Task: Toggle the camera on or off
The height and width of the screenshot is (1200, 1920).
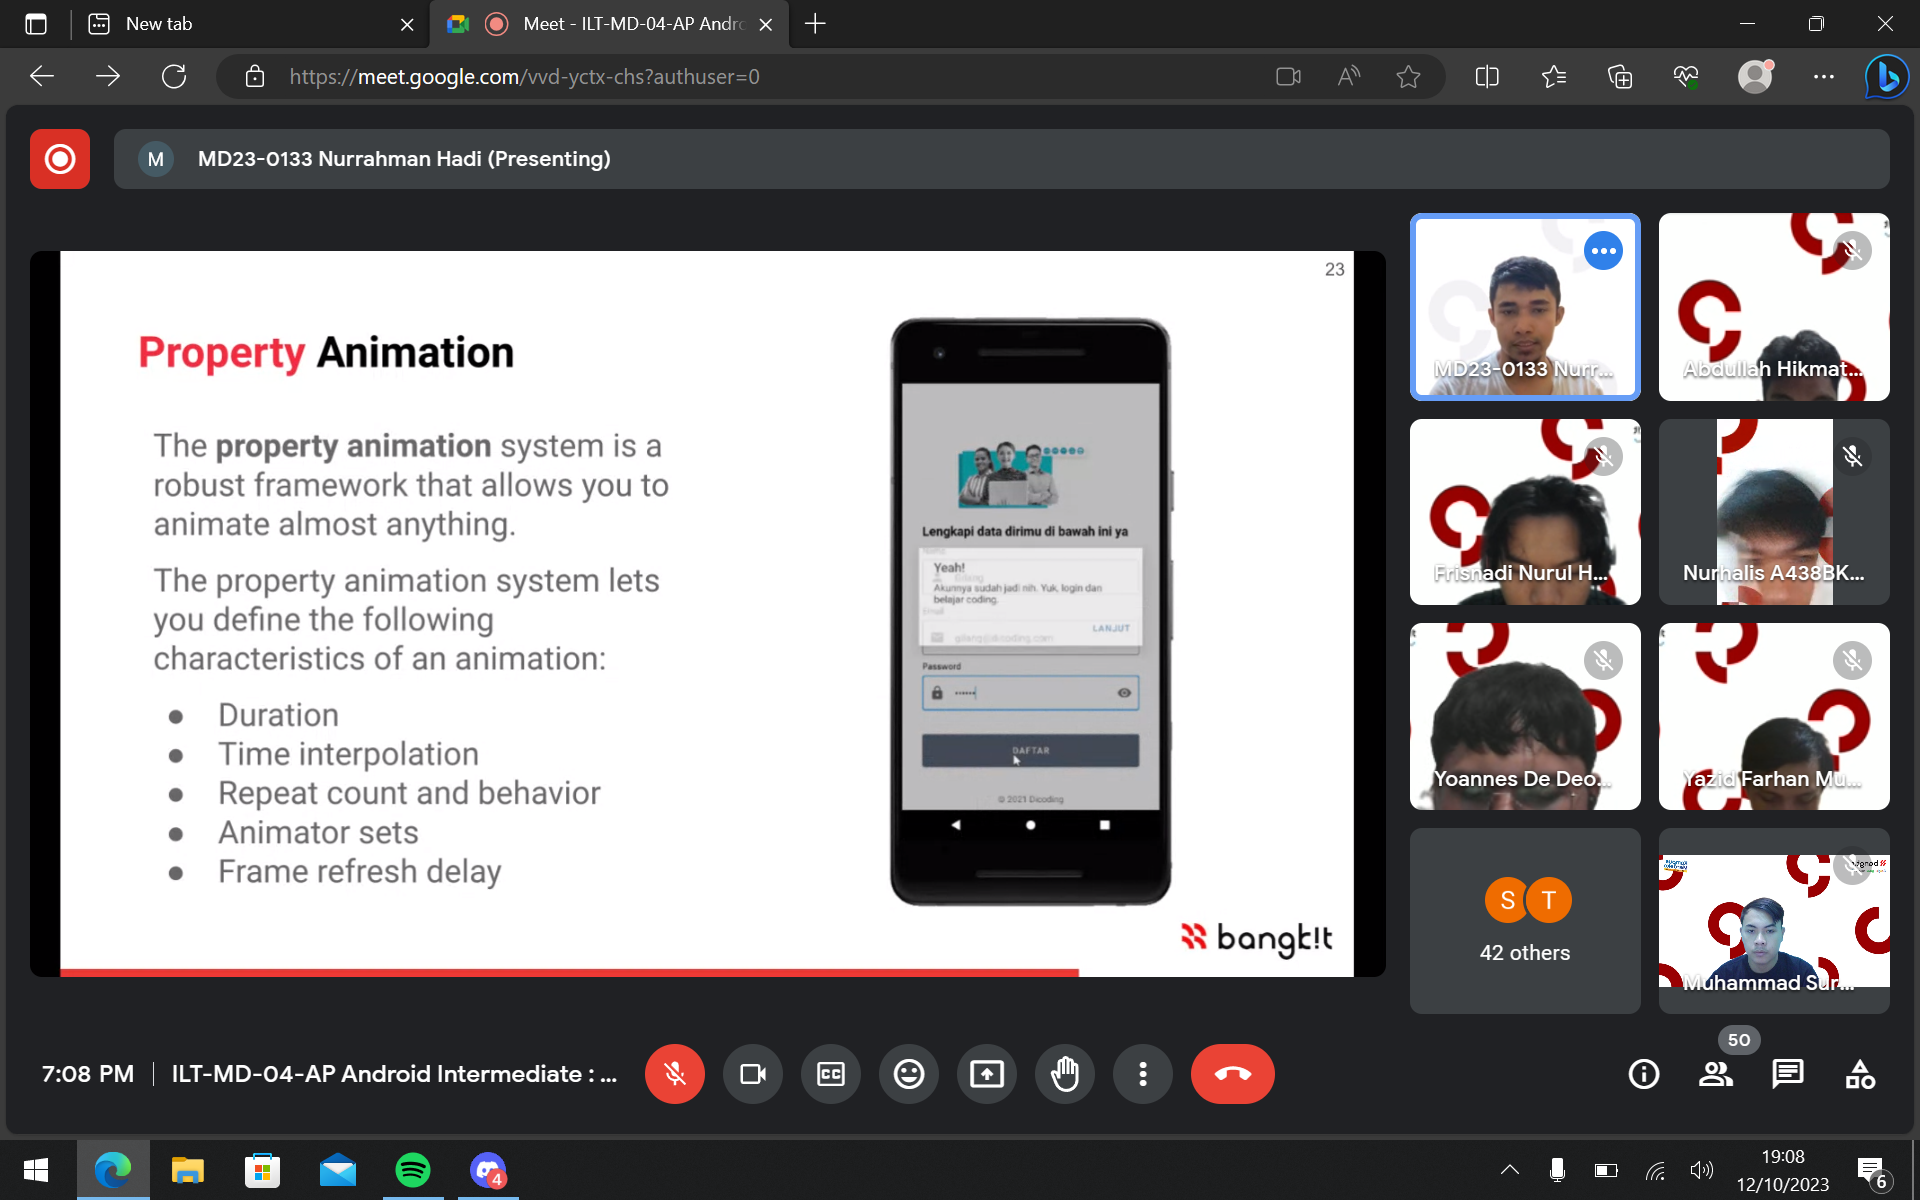Action: (x=752, y=1074)
